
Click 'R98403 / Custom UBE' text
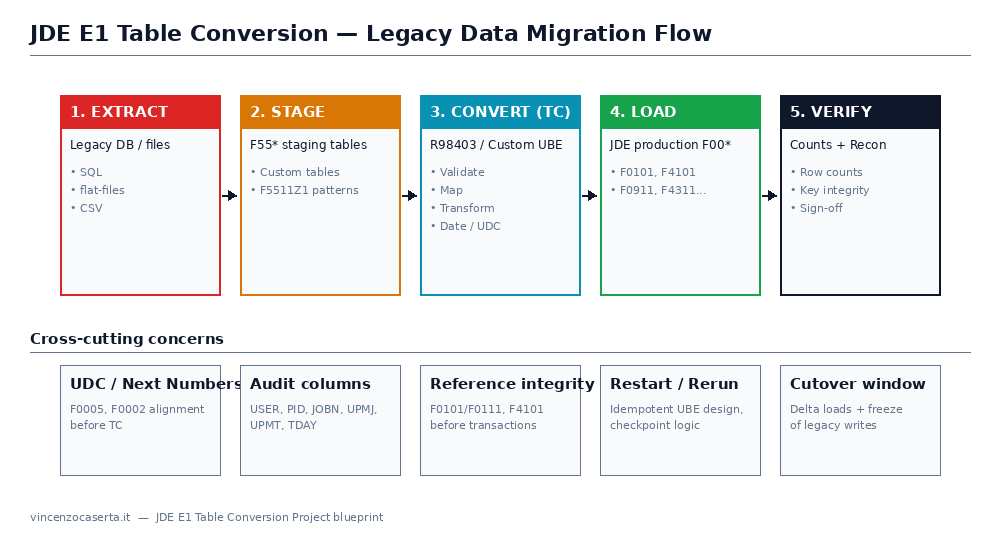[x=496, y=145]
